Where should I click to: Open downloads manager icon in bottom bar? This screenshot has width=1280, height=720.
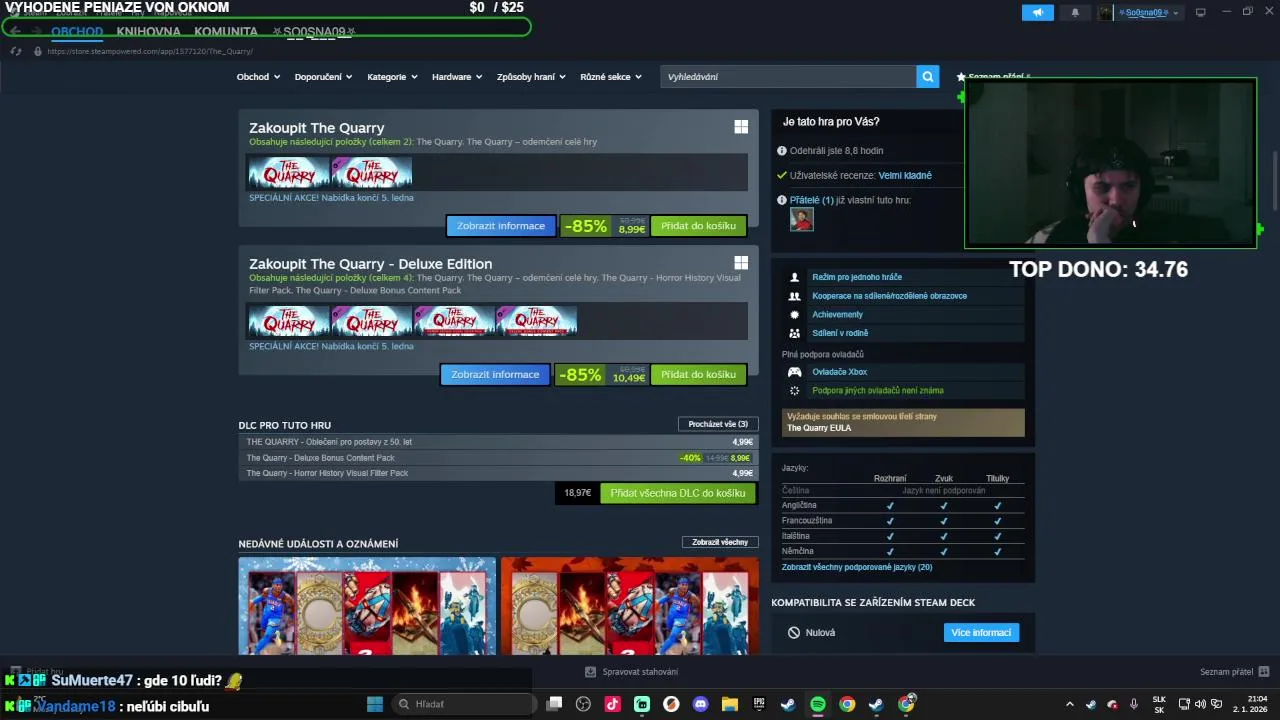(x=590, y=672)
